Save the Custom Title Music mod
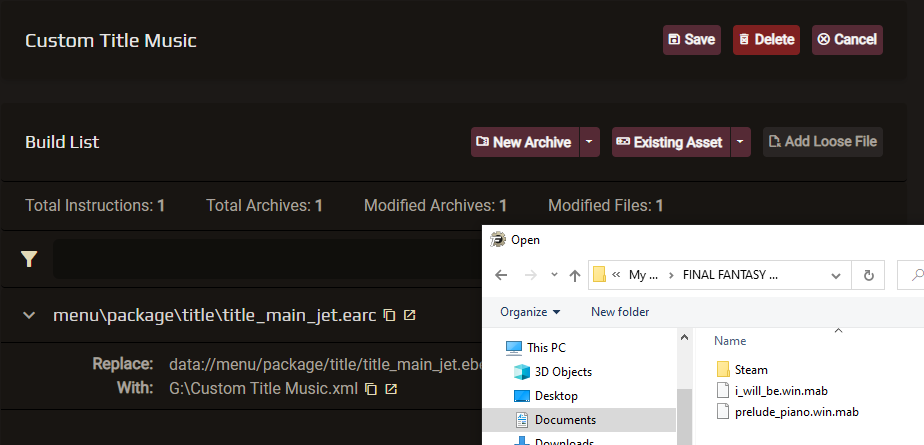 pyautogui.click(x=692, y=39)
